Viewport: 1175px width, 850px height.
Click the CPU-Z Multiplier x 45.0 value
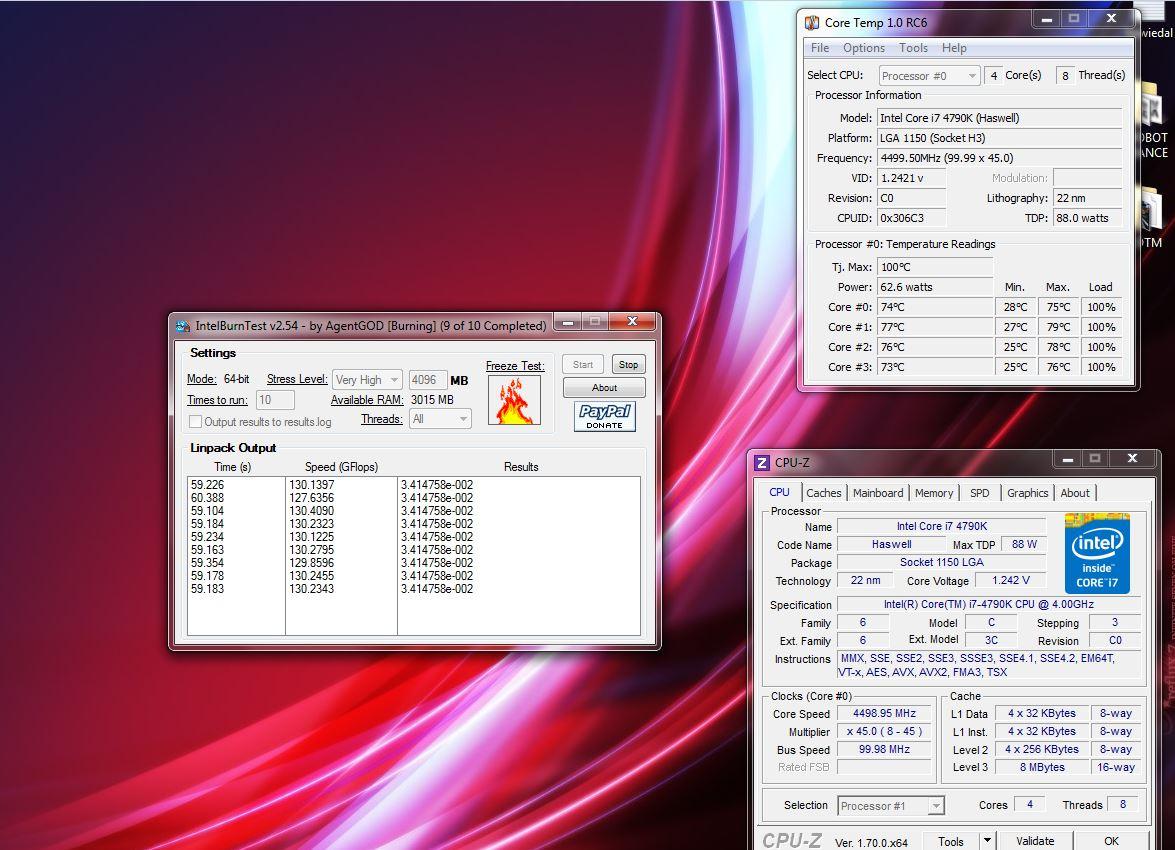[x=884, y=732]
